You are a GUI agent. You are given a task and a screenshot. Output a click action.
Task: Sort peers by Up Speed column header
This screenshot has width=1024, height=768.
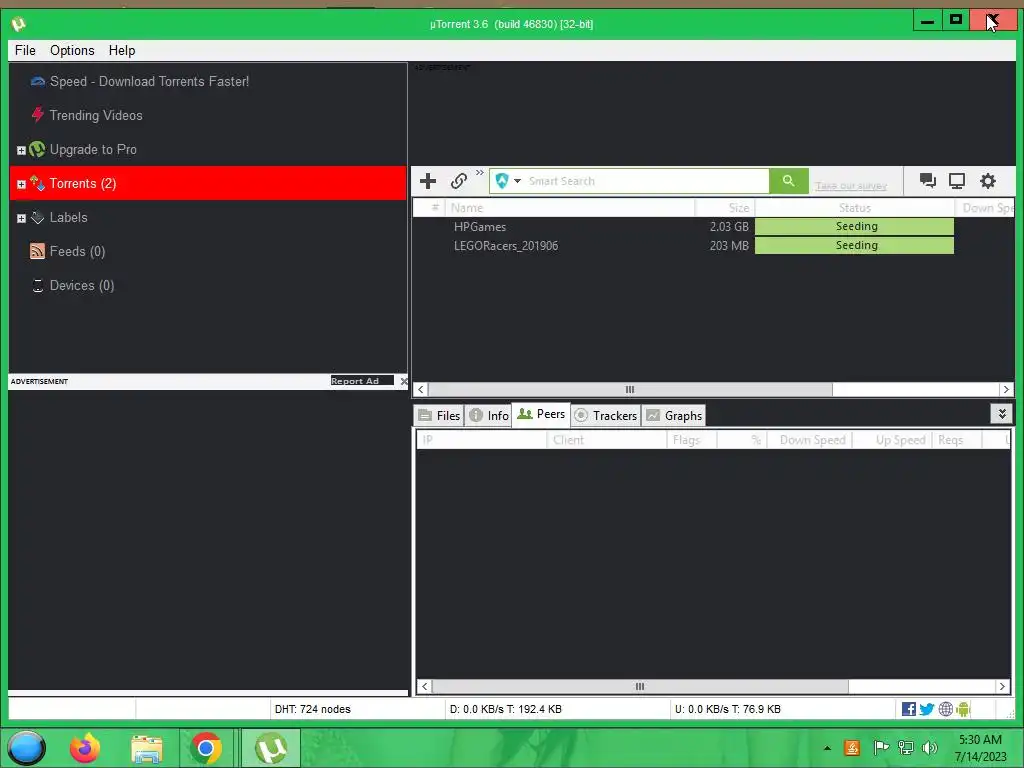pos(892,440)
